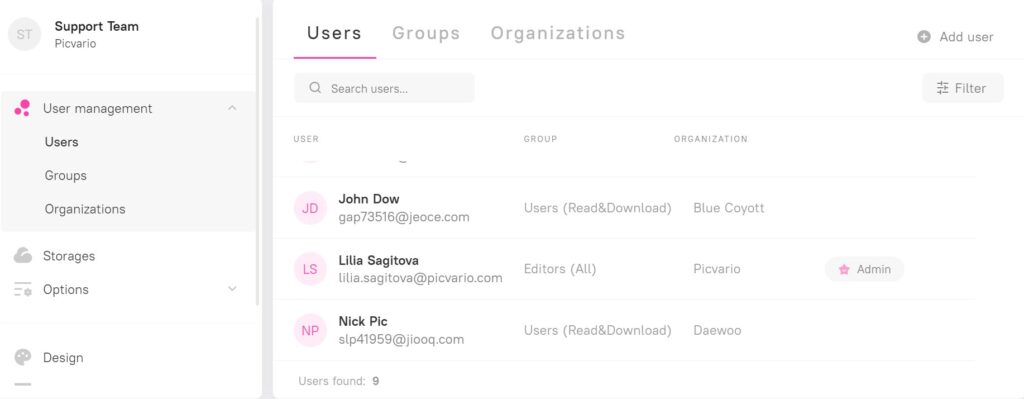Open Organizations in the sidebar
1024x399 pixels.
pos(85,210)
